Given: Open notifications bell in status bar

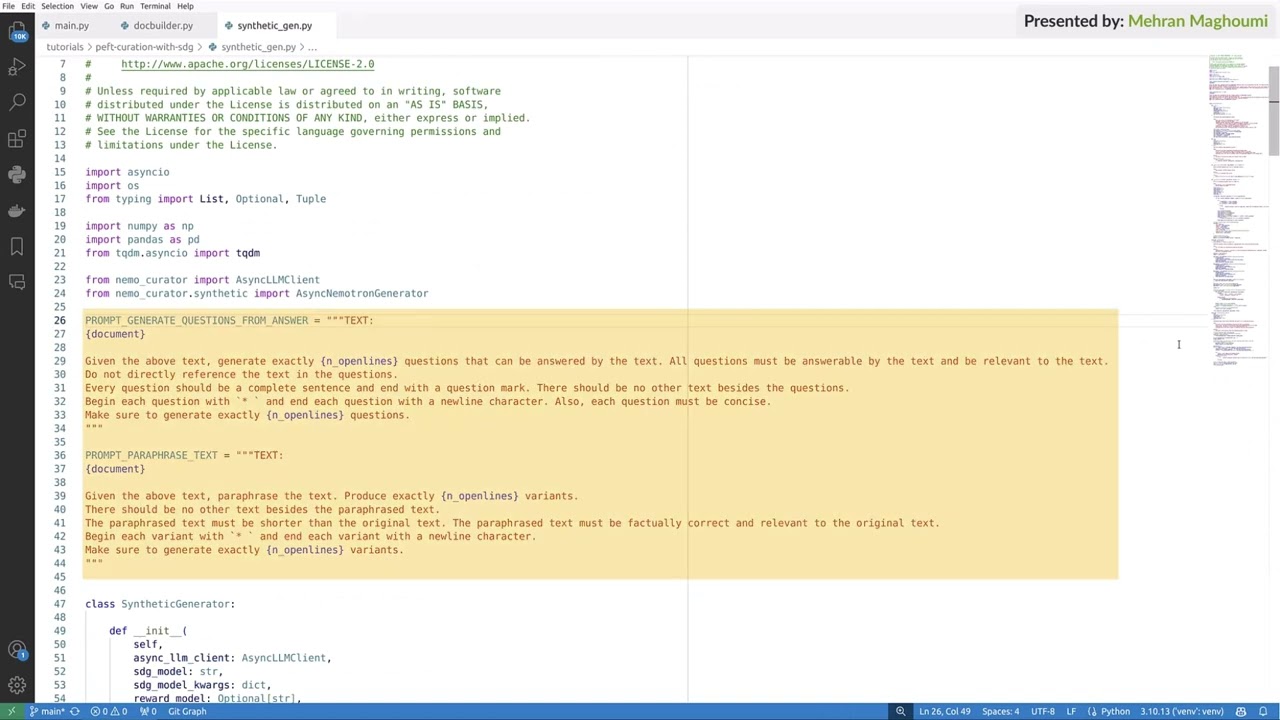Looking at the screenshot, I should point(1263,711).
